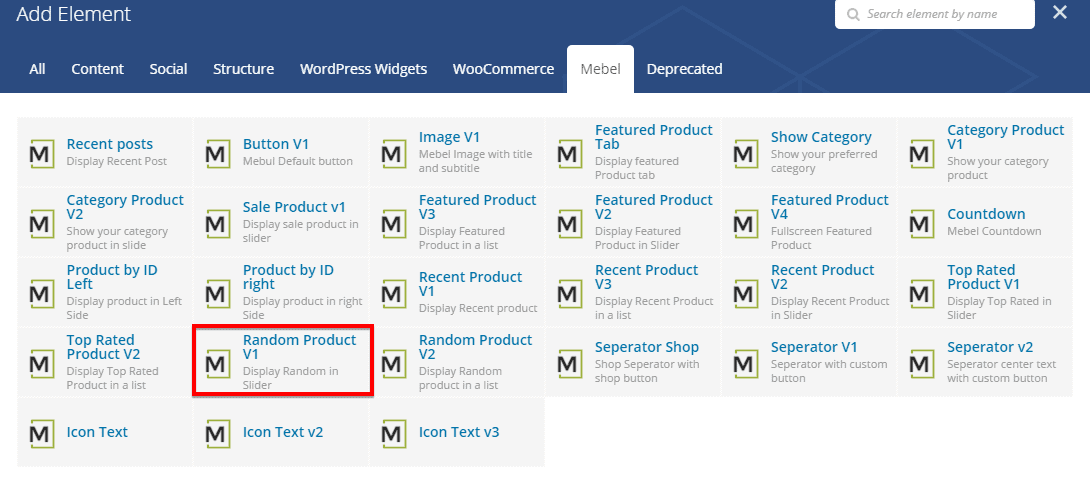Click the M icon beside Image V1
Screen dimensions: 1090x484
394,153
